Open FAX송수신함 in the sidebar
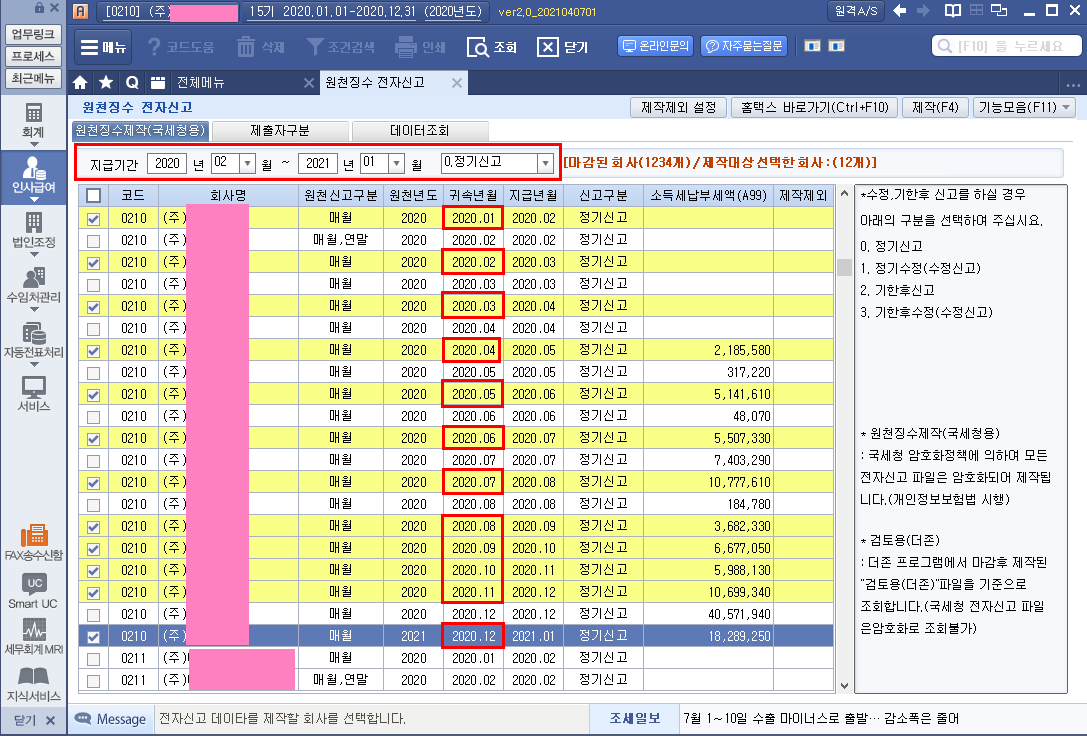The height and width of the screenshot is (736, 1087). (33, 541)
